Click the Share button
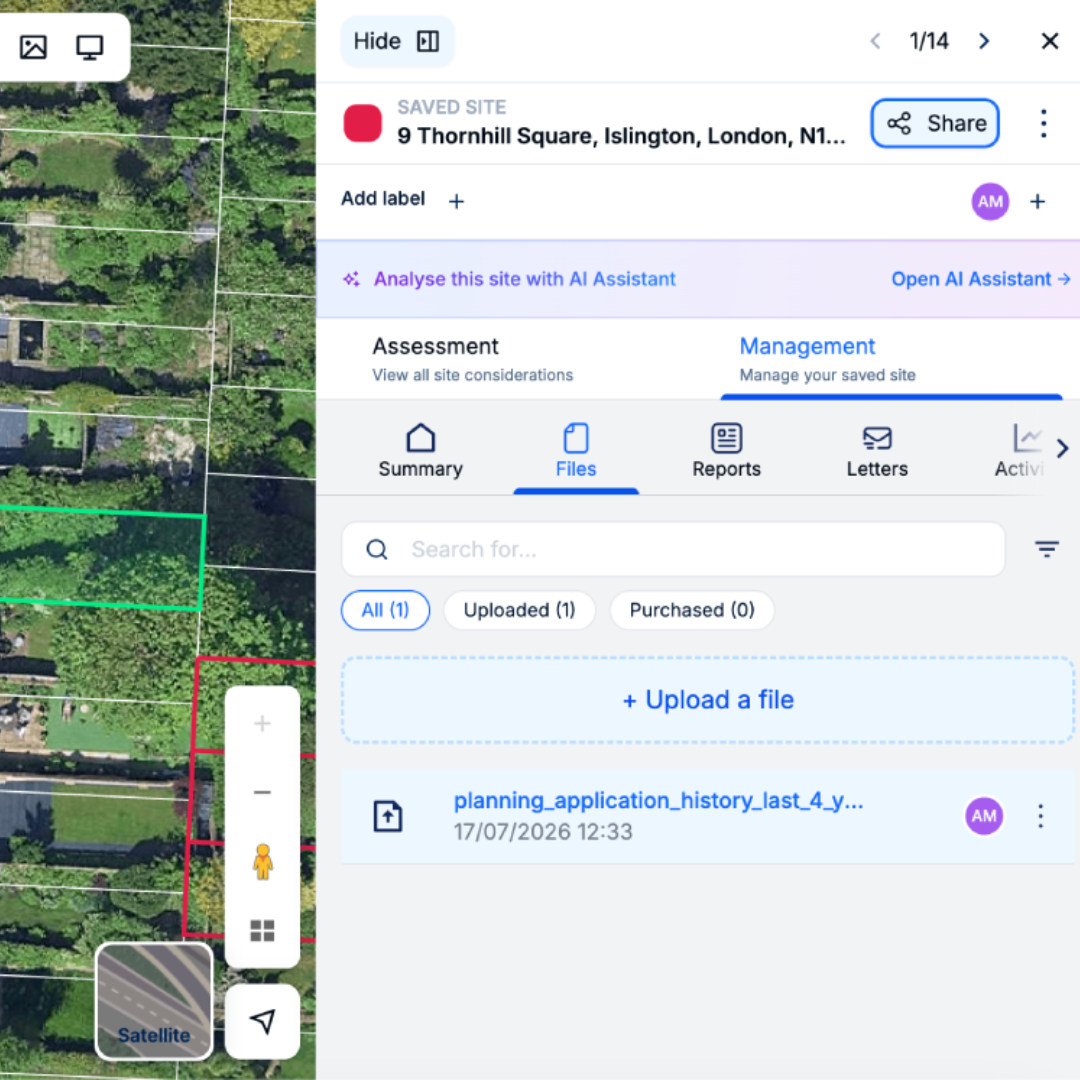This screenshot has height=1080, width=1080. (x=935, y=123)
